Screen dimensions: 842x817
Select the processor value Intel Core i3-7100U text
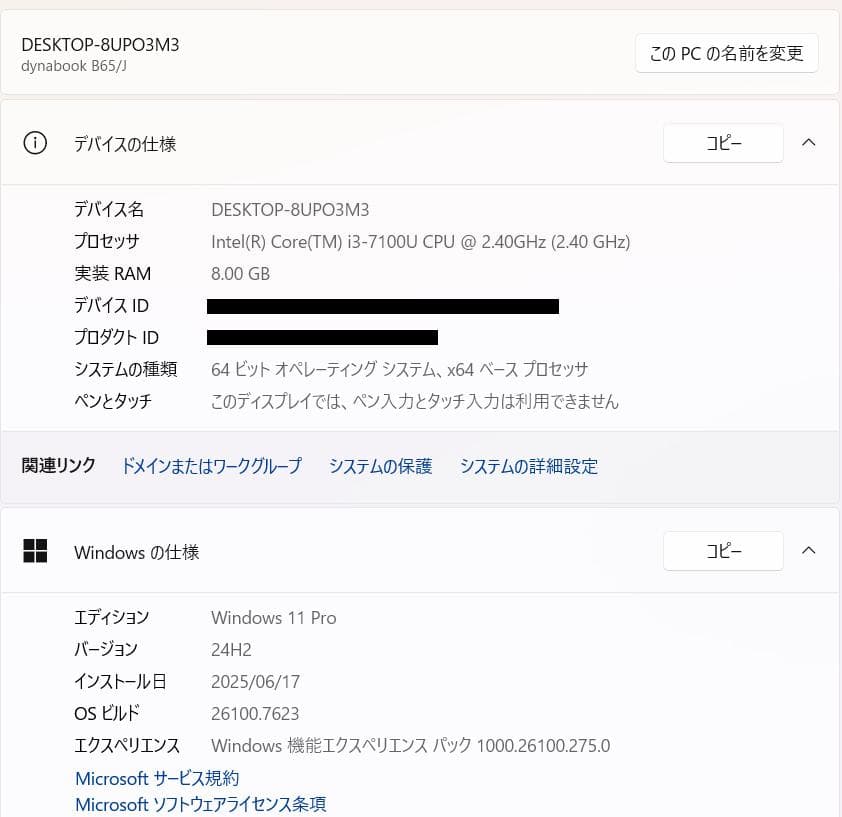[420, 242]
